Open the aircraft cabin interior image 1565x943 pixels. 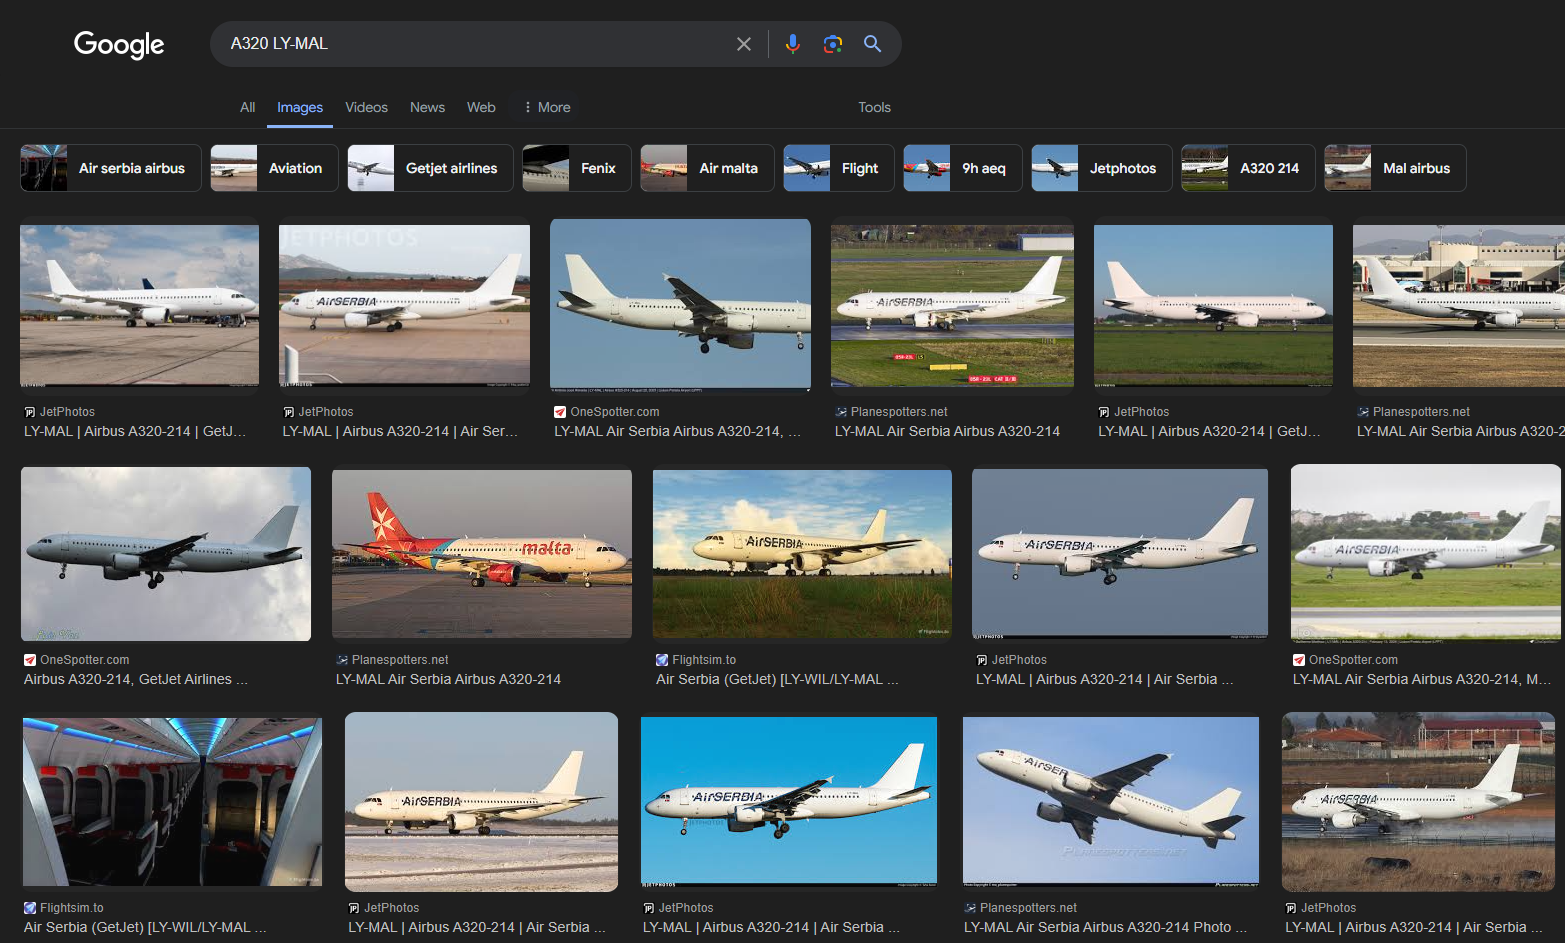(x=172, y=802)
